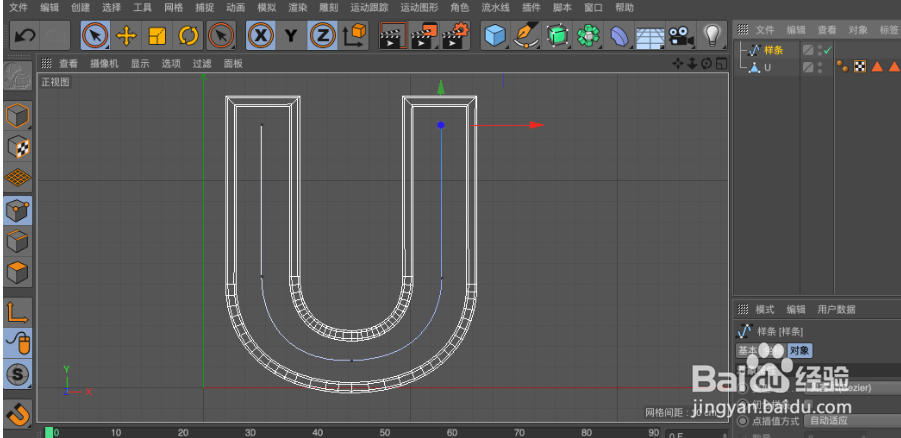The image size is (901, 438).
Task: Switch to Texture mode checkered cube
Action: click(18, 147)
